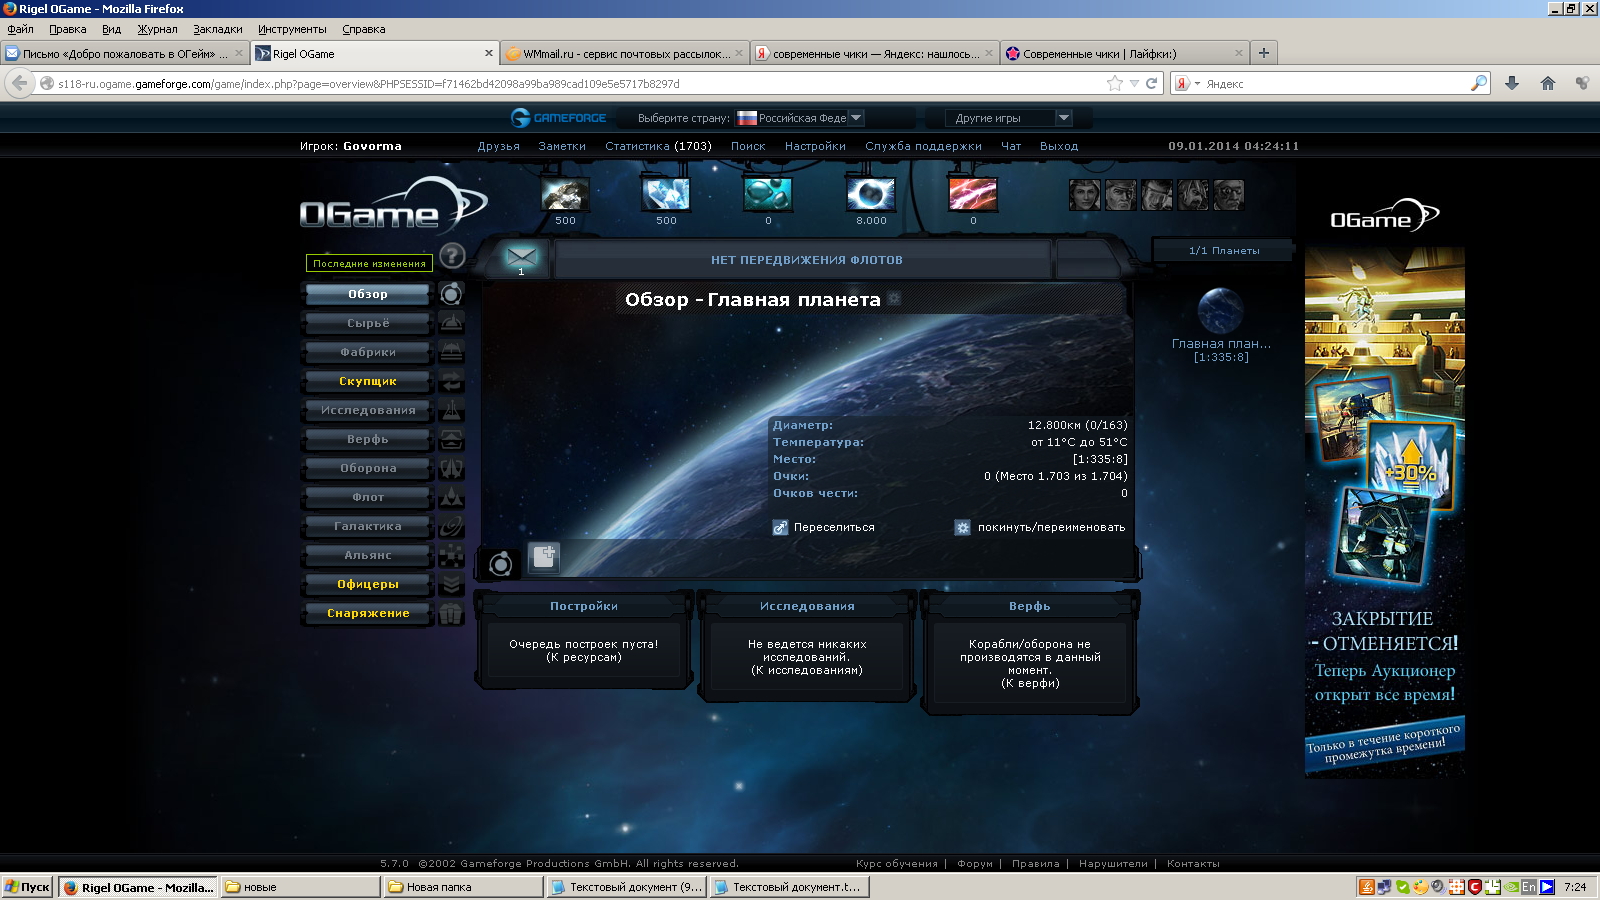Click the icon beside Снаряжение menu

pos(452,612)
